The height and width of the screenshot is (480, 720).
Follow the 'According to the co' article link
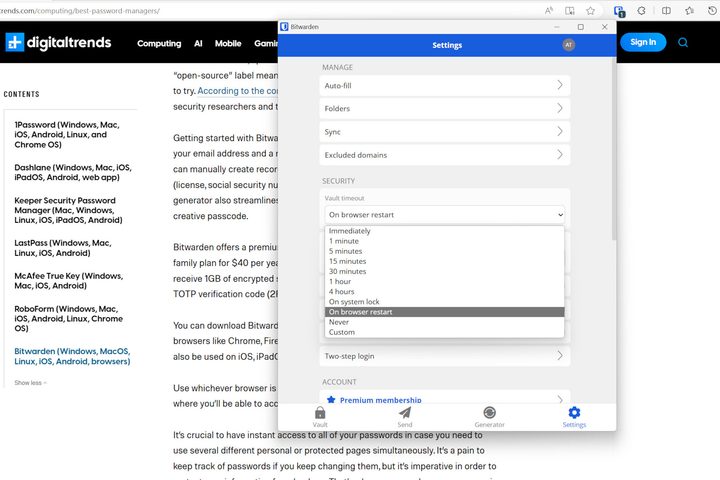[x=237, y=90]
